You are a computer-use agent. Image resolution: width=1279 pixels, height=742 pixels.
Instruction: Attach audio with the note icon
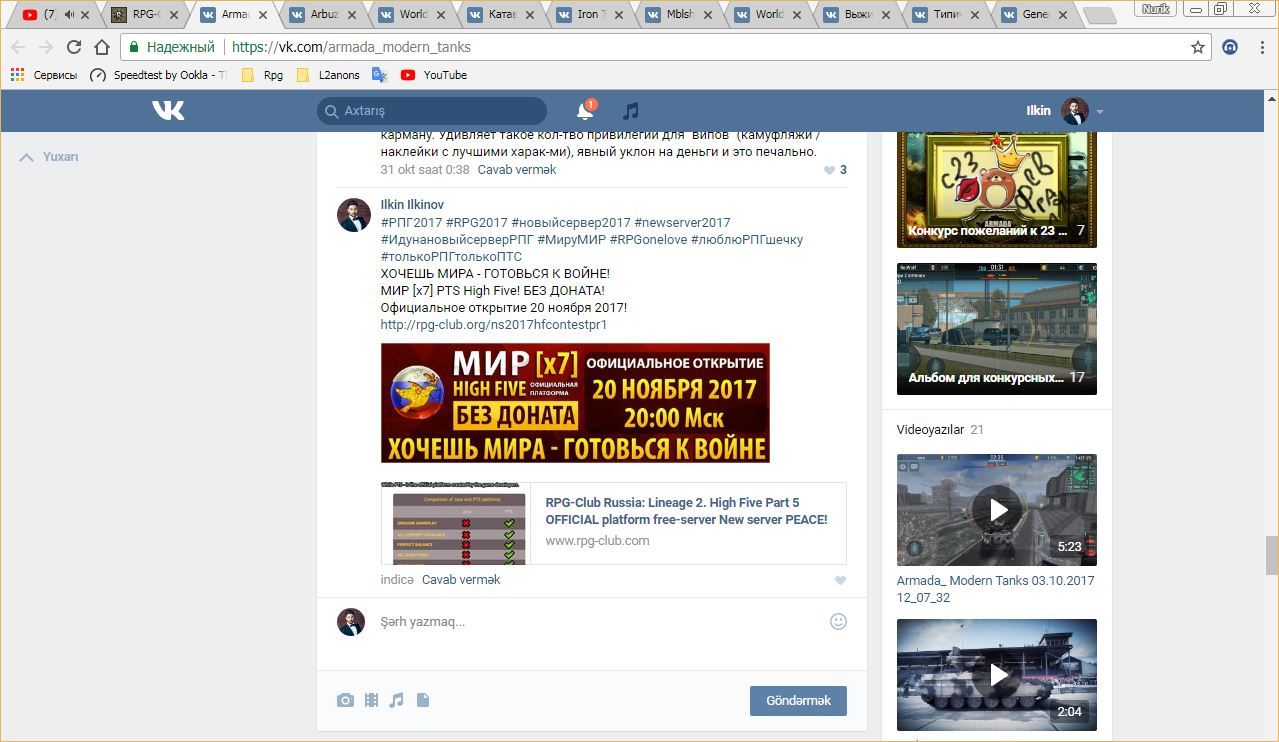(396, 700)
